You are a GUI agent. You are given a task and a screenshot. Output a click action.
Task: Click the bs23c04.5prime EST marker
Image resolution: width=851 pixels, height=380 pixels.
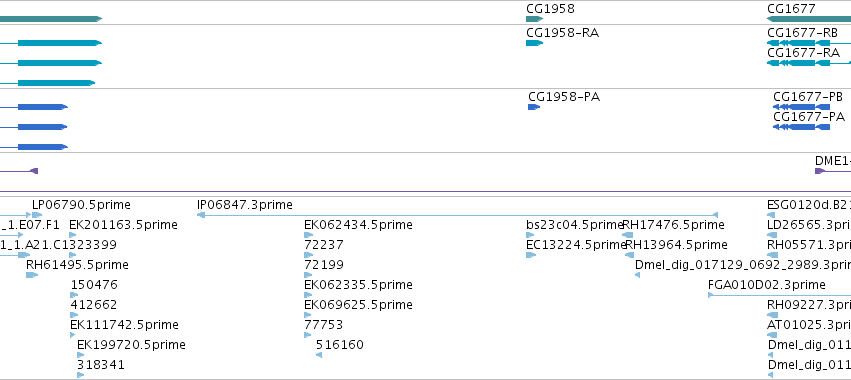530,235
